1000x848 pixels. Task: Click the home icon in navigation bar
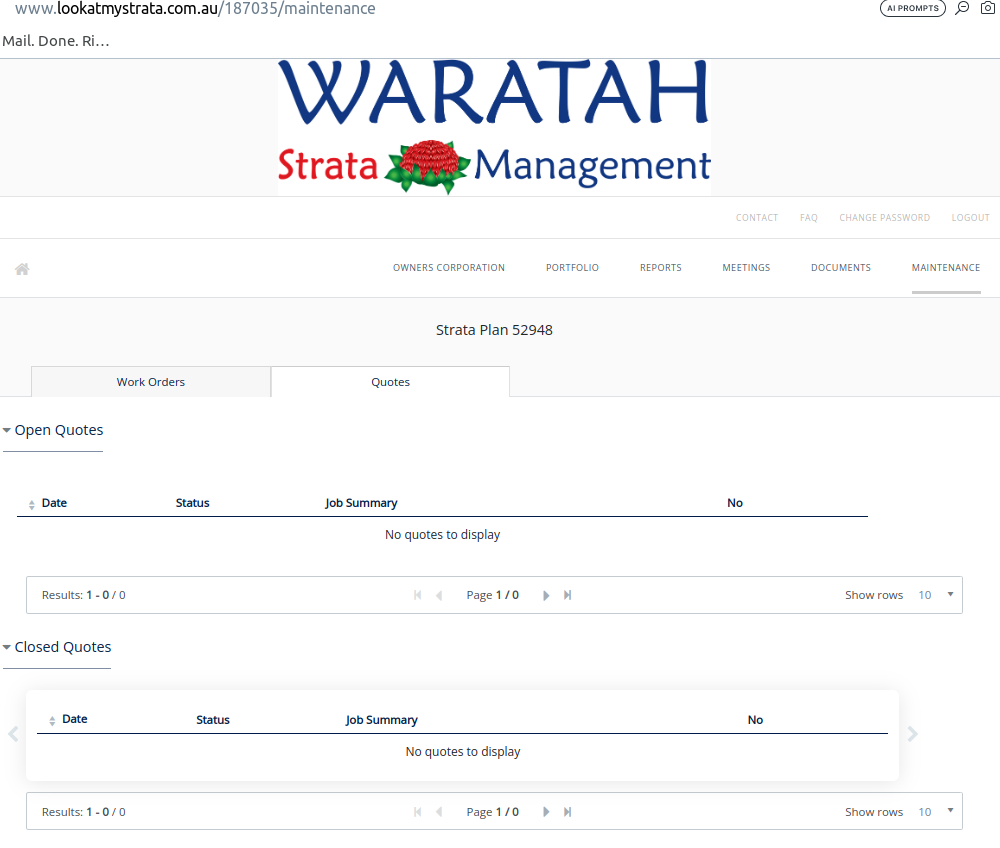[22, 269]
